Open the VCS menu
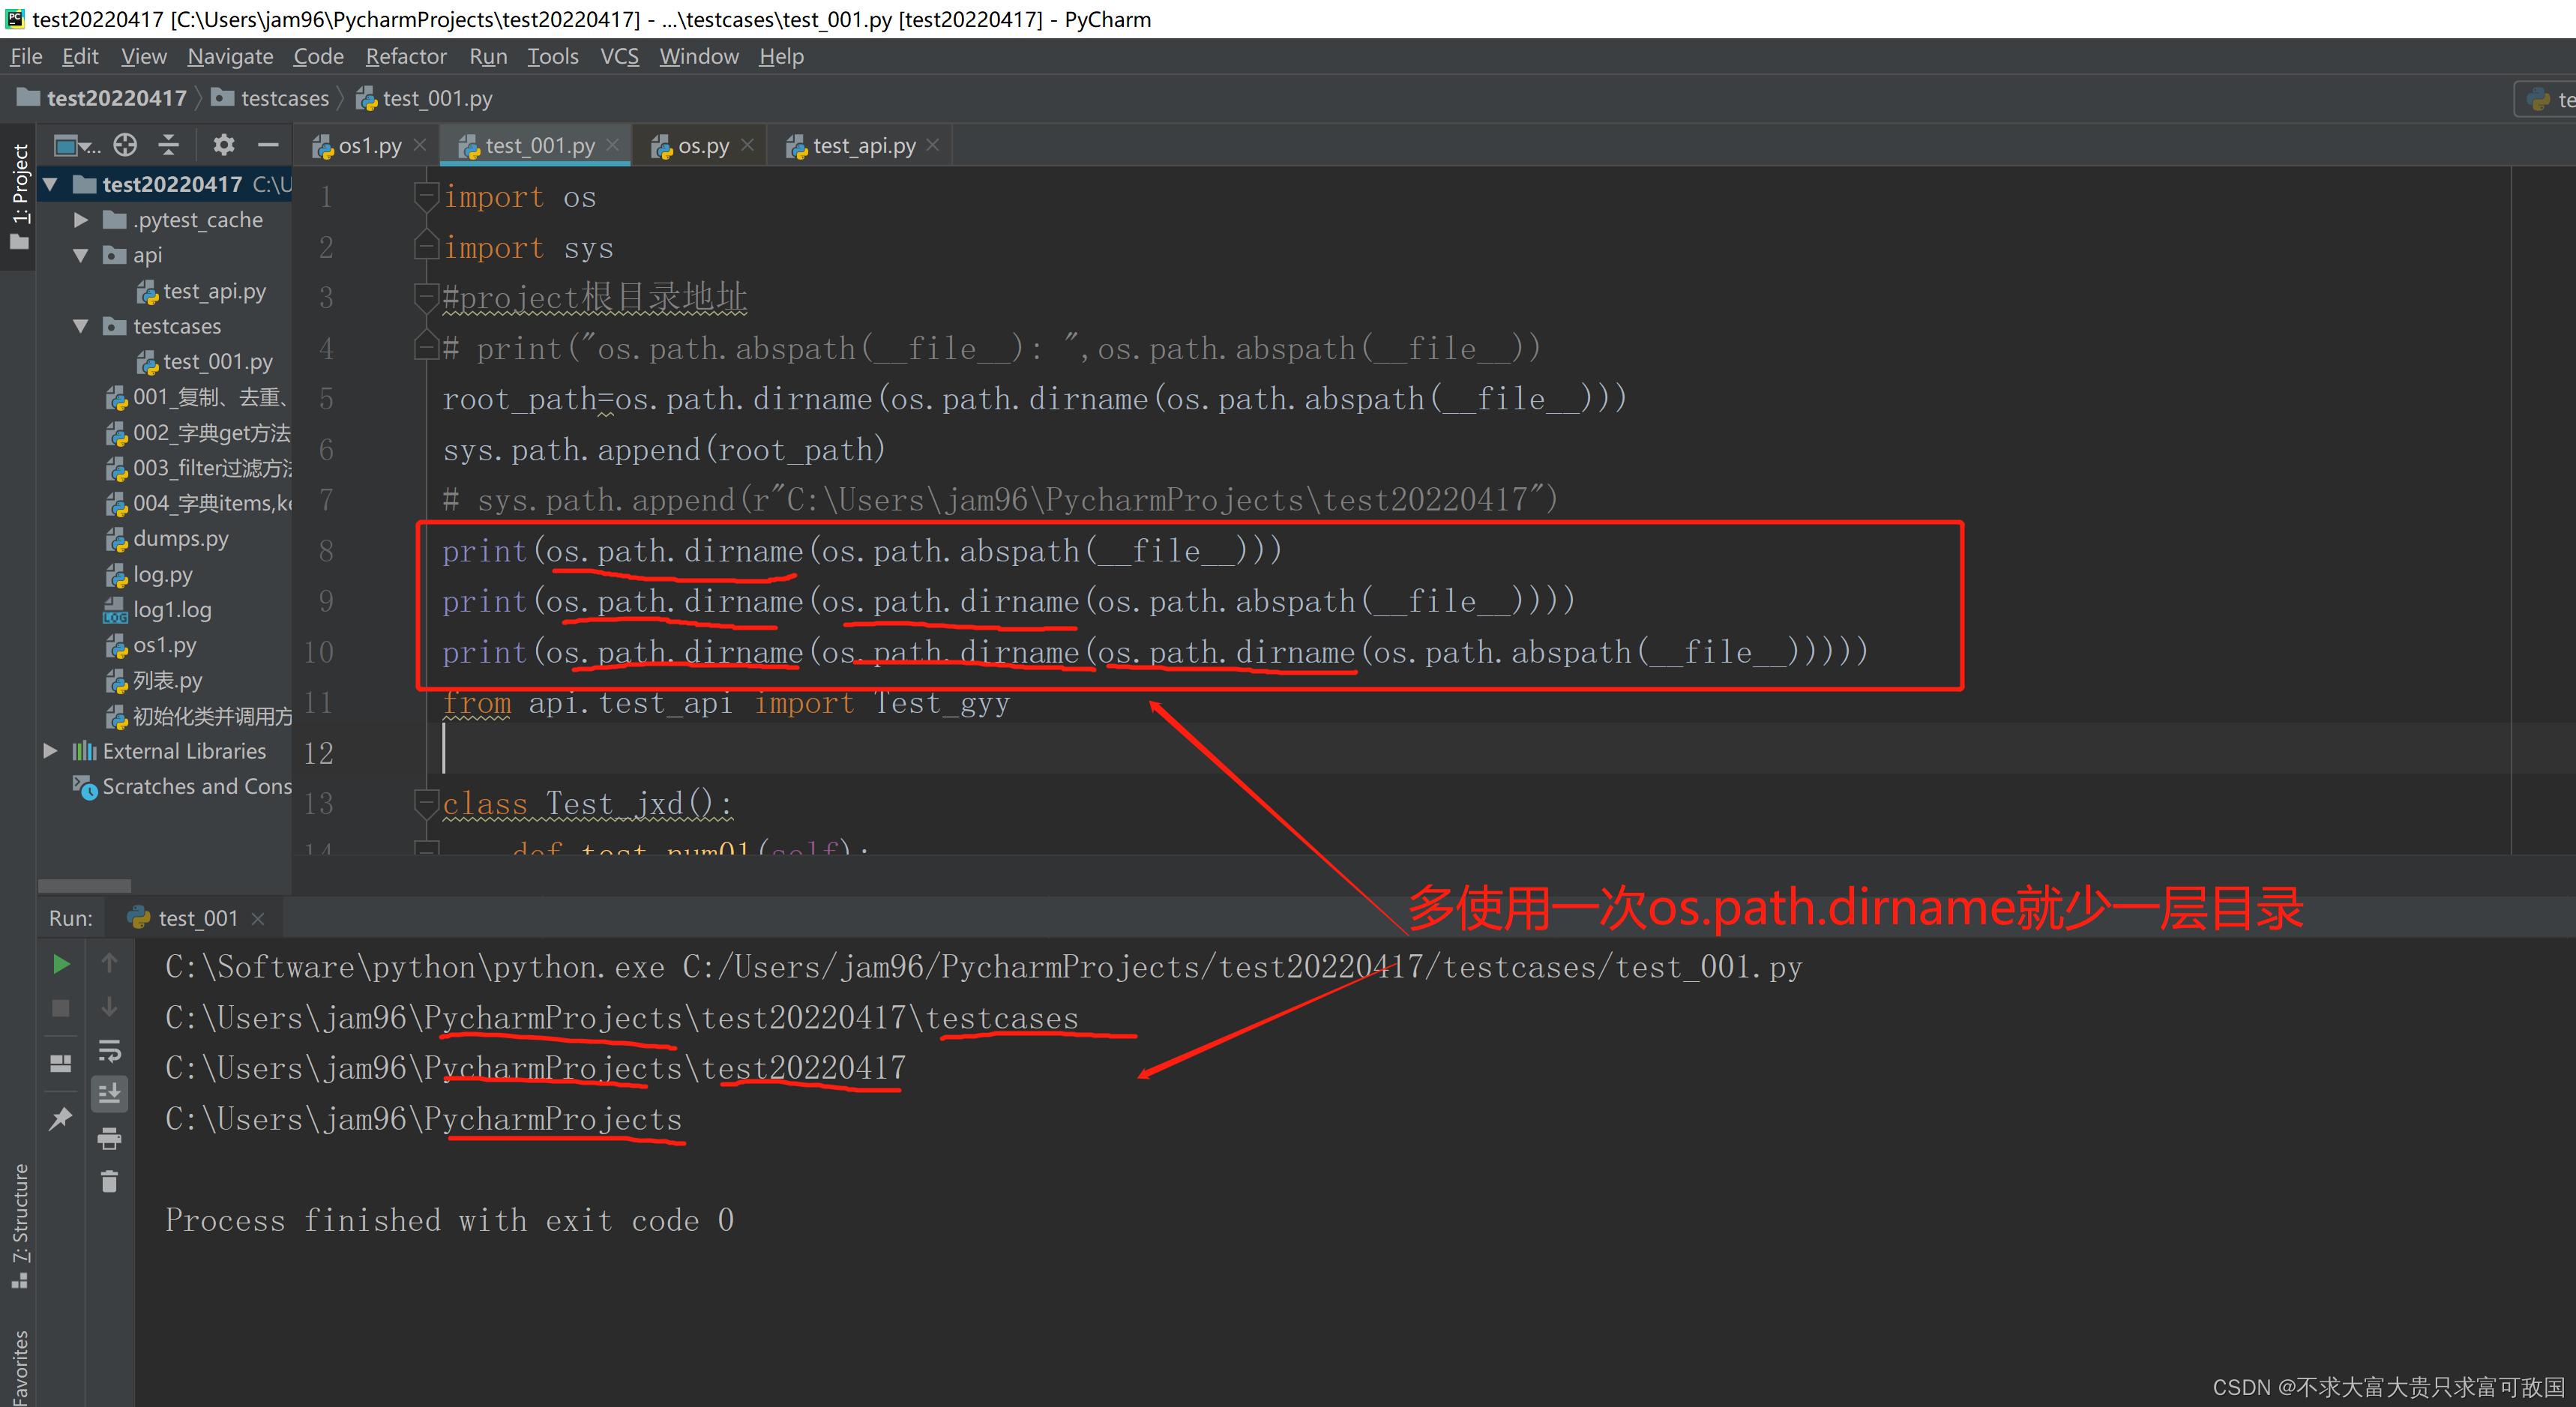Viewport: 2576px width, 1407px height. pos(619,57)
